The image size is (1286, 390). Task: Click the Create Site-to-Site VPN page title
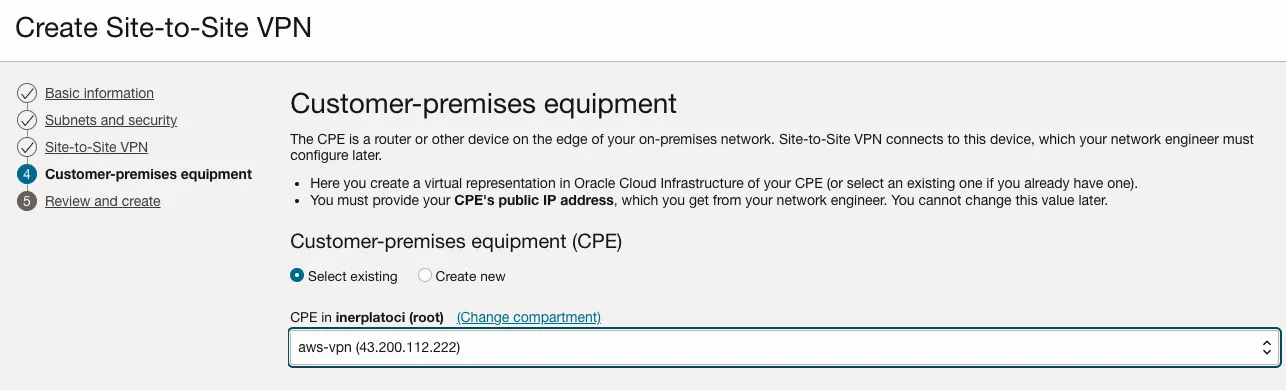coord(163,27)
